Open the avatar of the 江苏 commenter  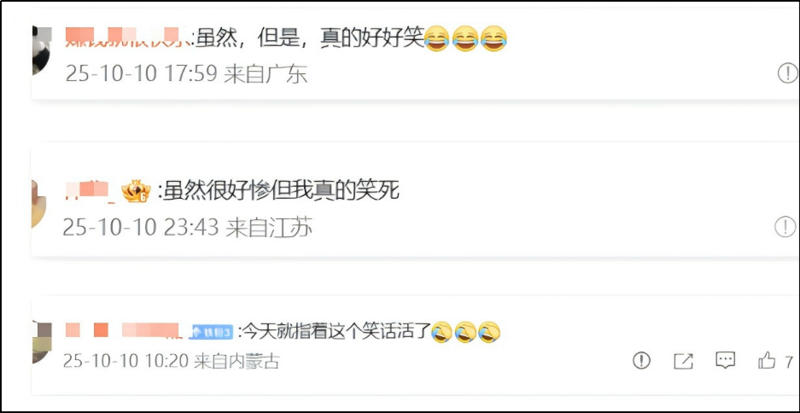point(39,203)
